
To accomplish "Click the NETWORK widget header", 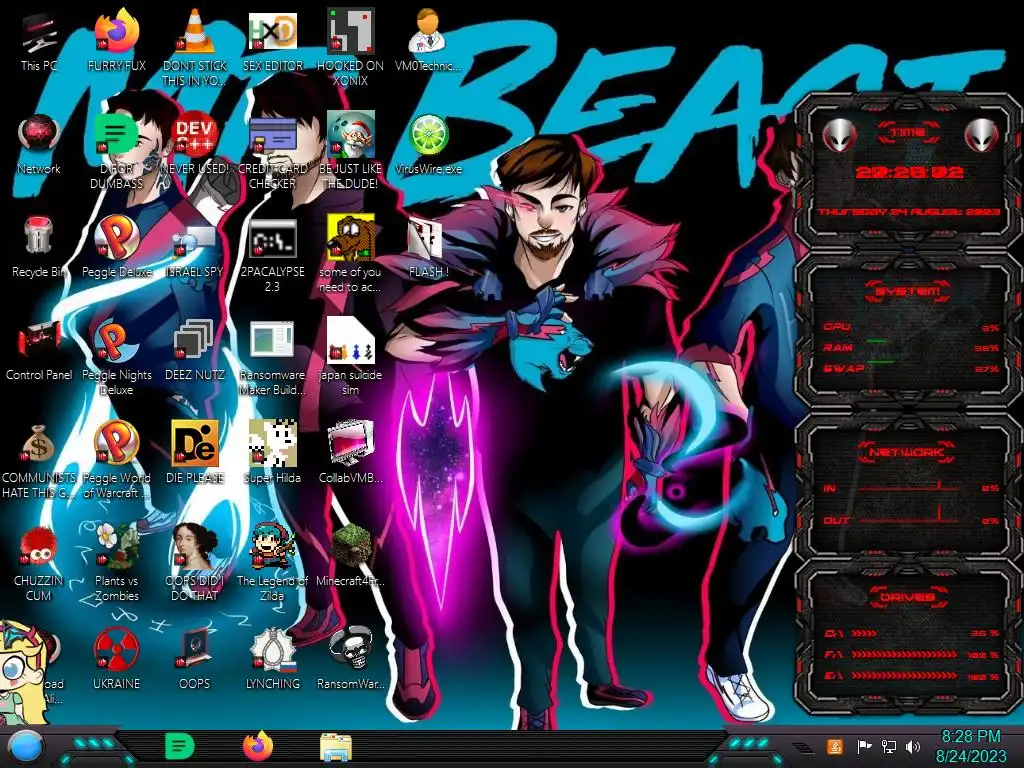I will coord(907,451).
